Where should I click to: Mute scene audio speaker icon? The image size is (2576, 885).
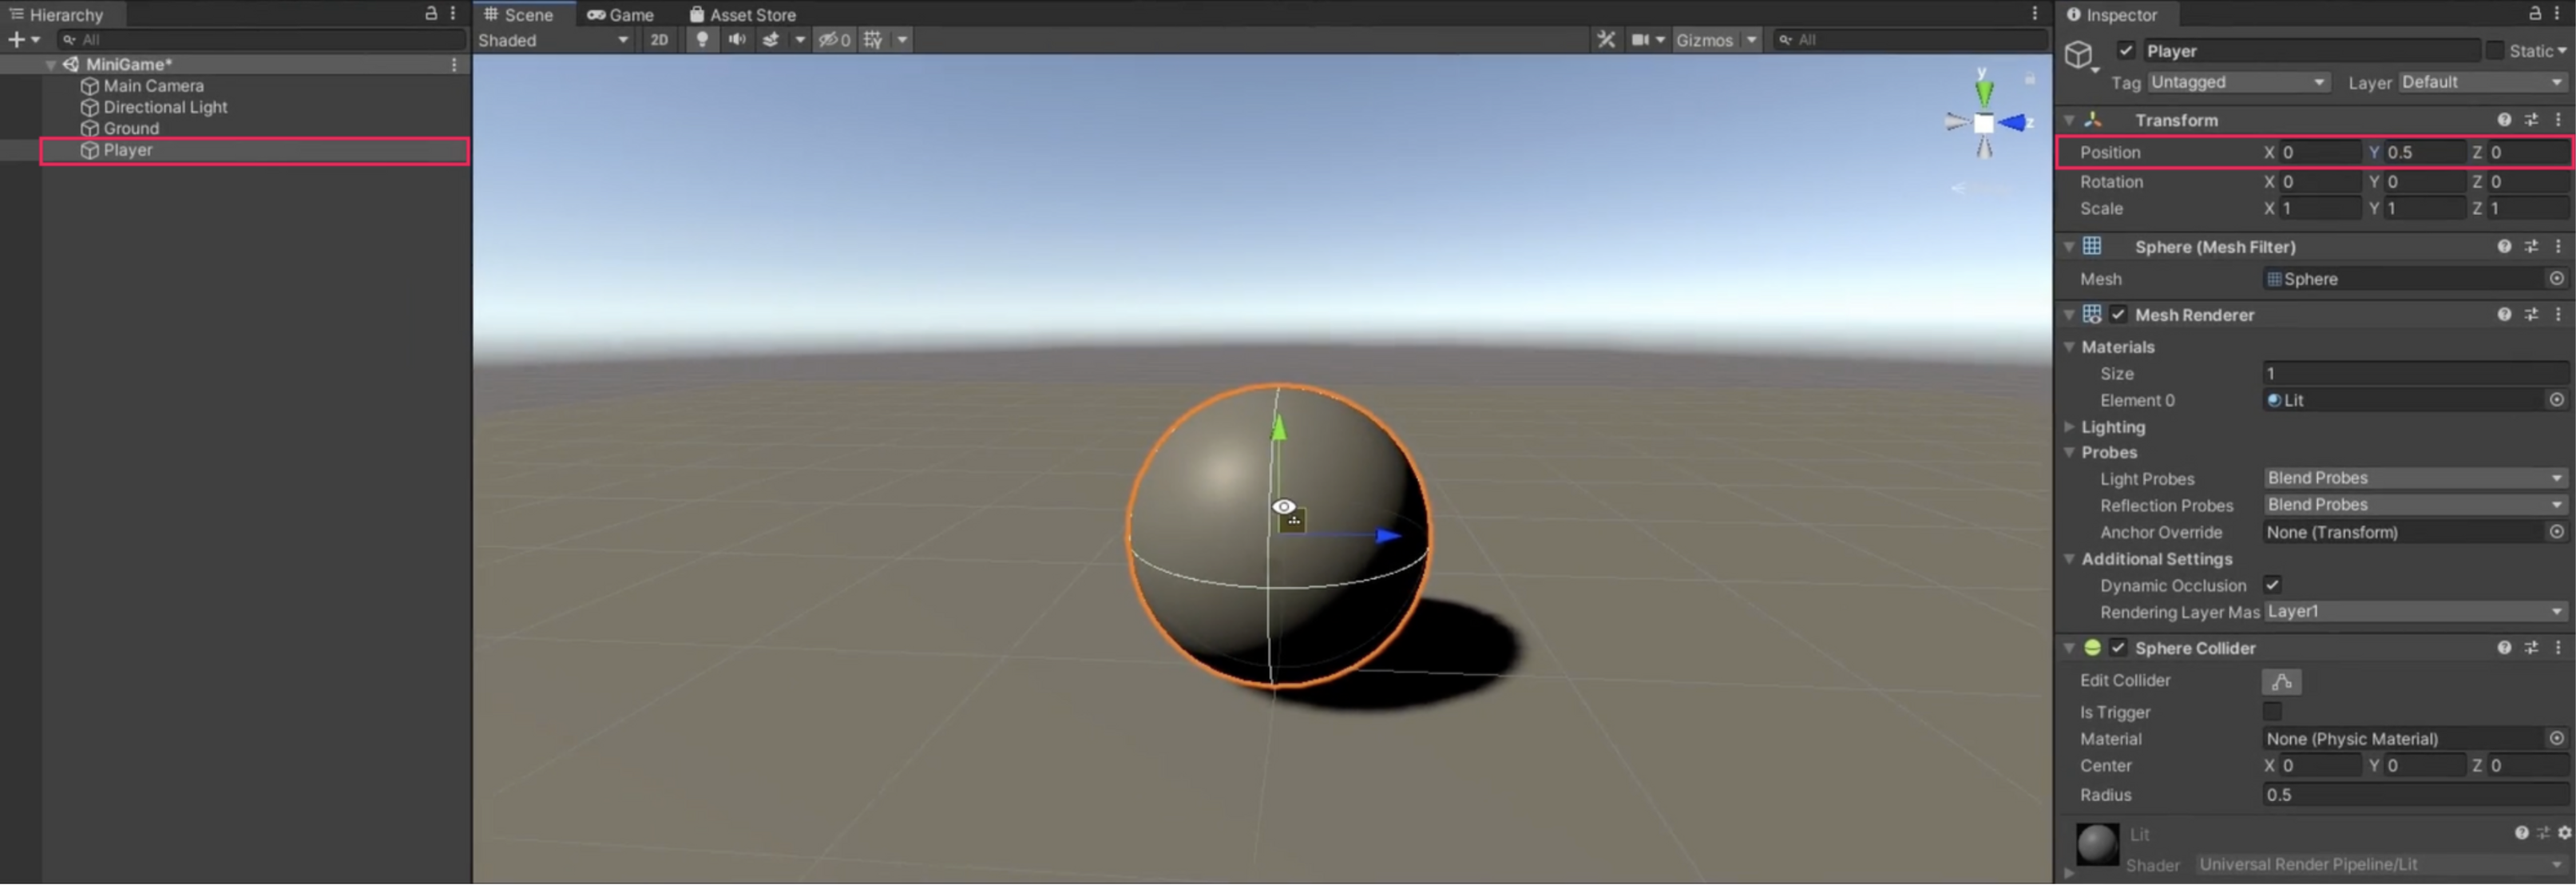coord(737,40)
